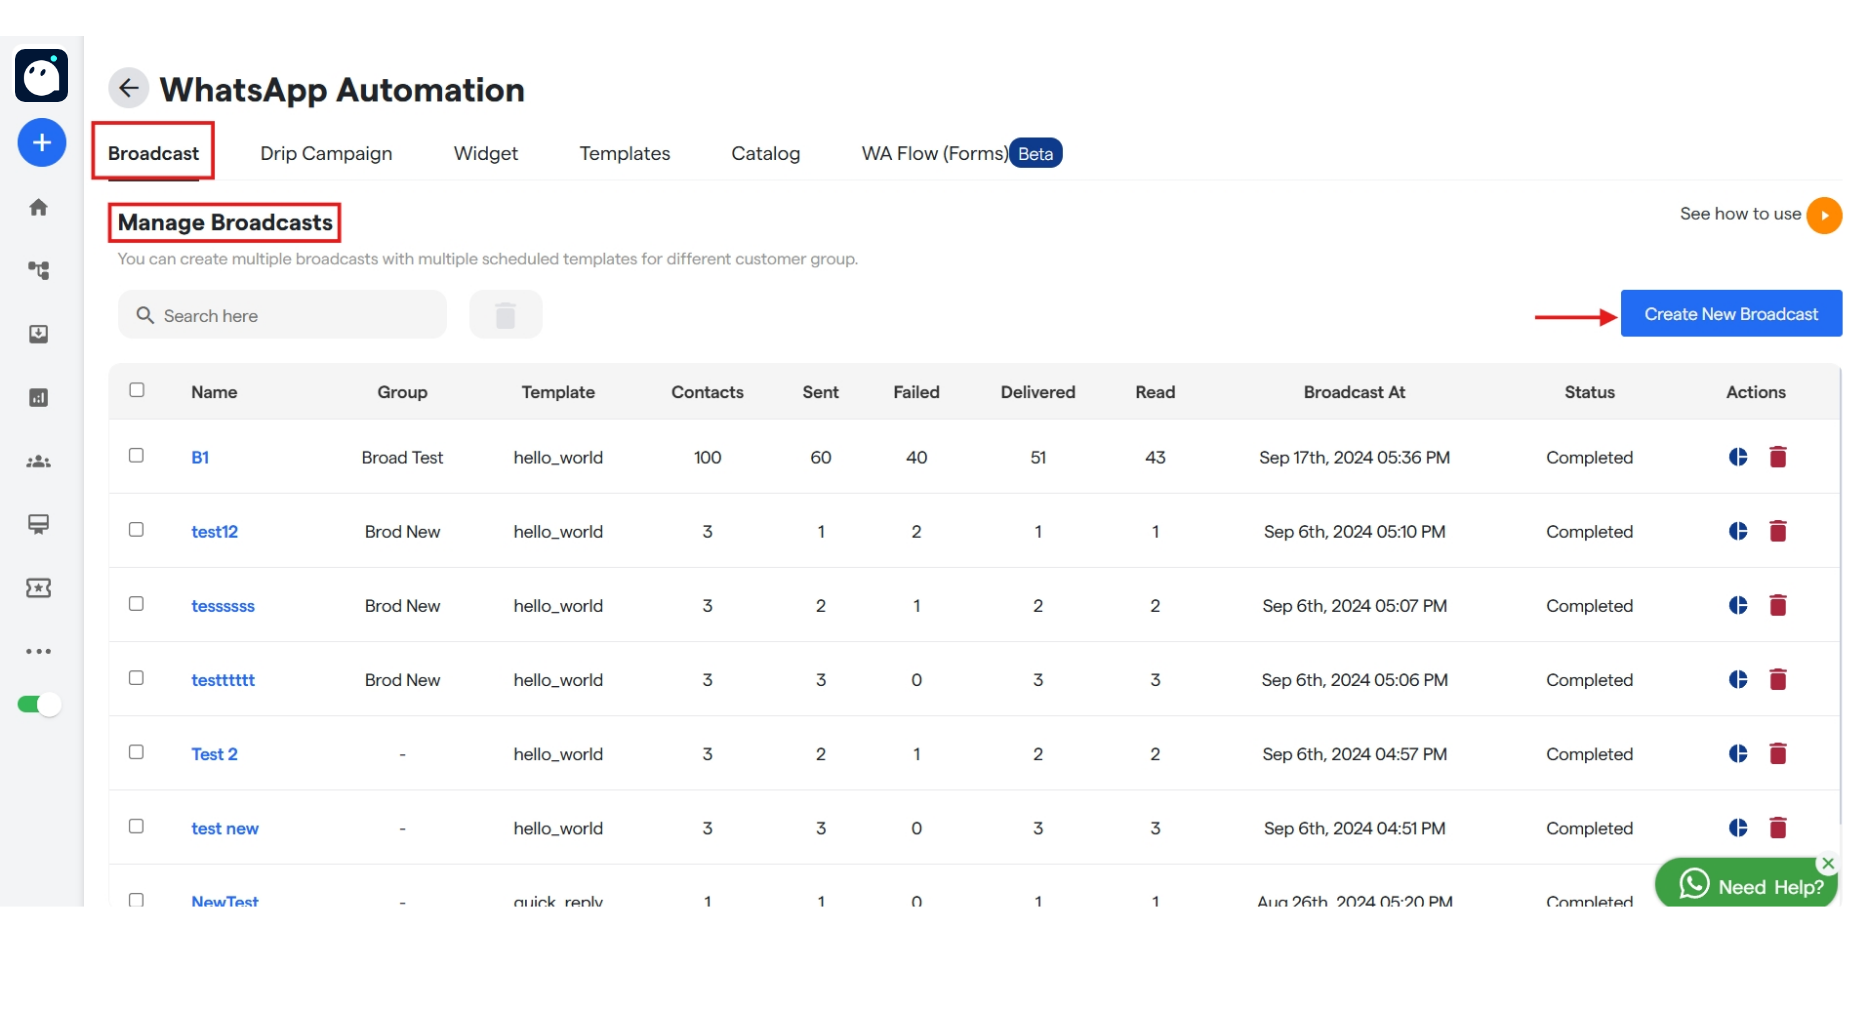Check the test12 row checkbox

[137, 529]
